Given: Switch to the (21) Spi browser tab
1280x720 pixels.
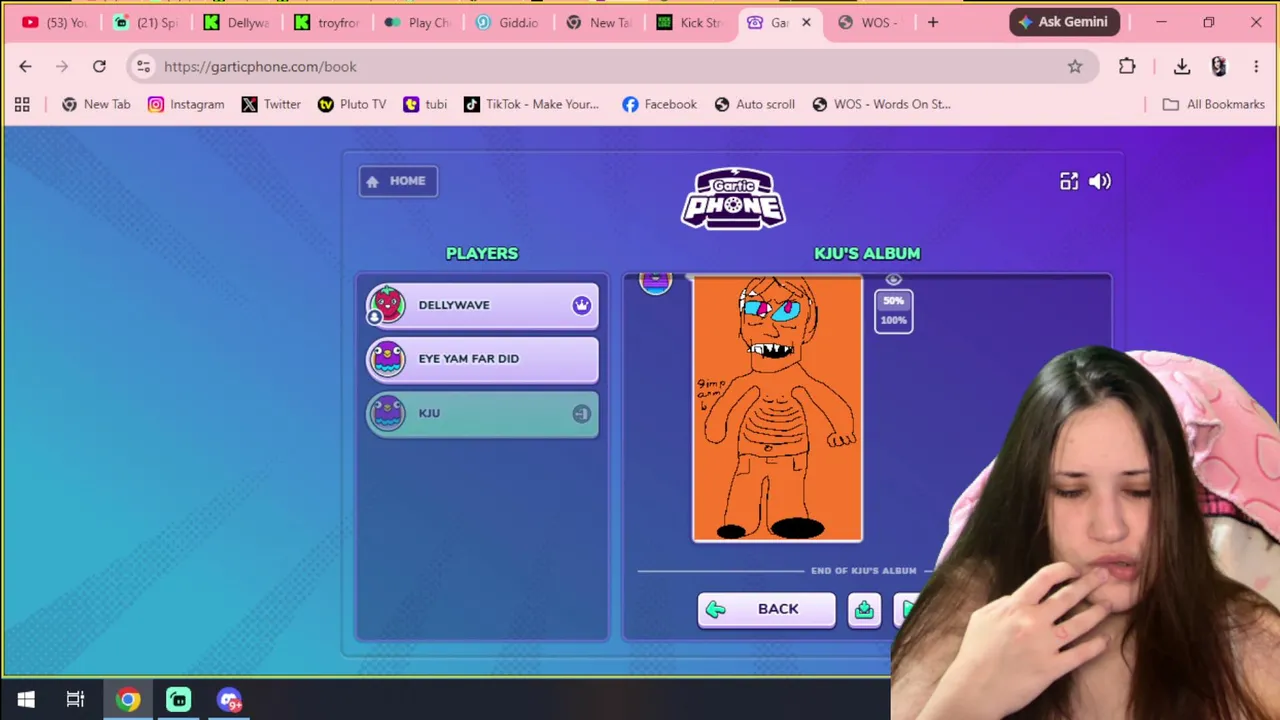Looking at the screenshot, I should coord(146,23).
